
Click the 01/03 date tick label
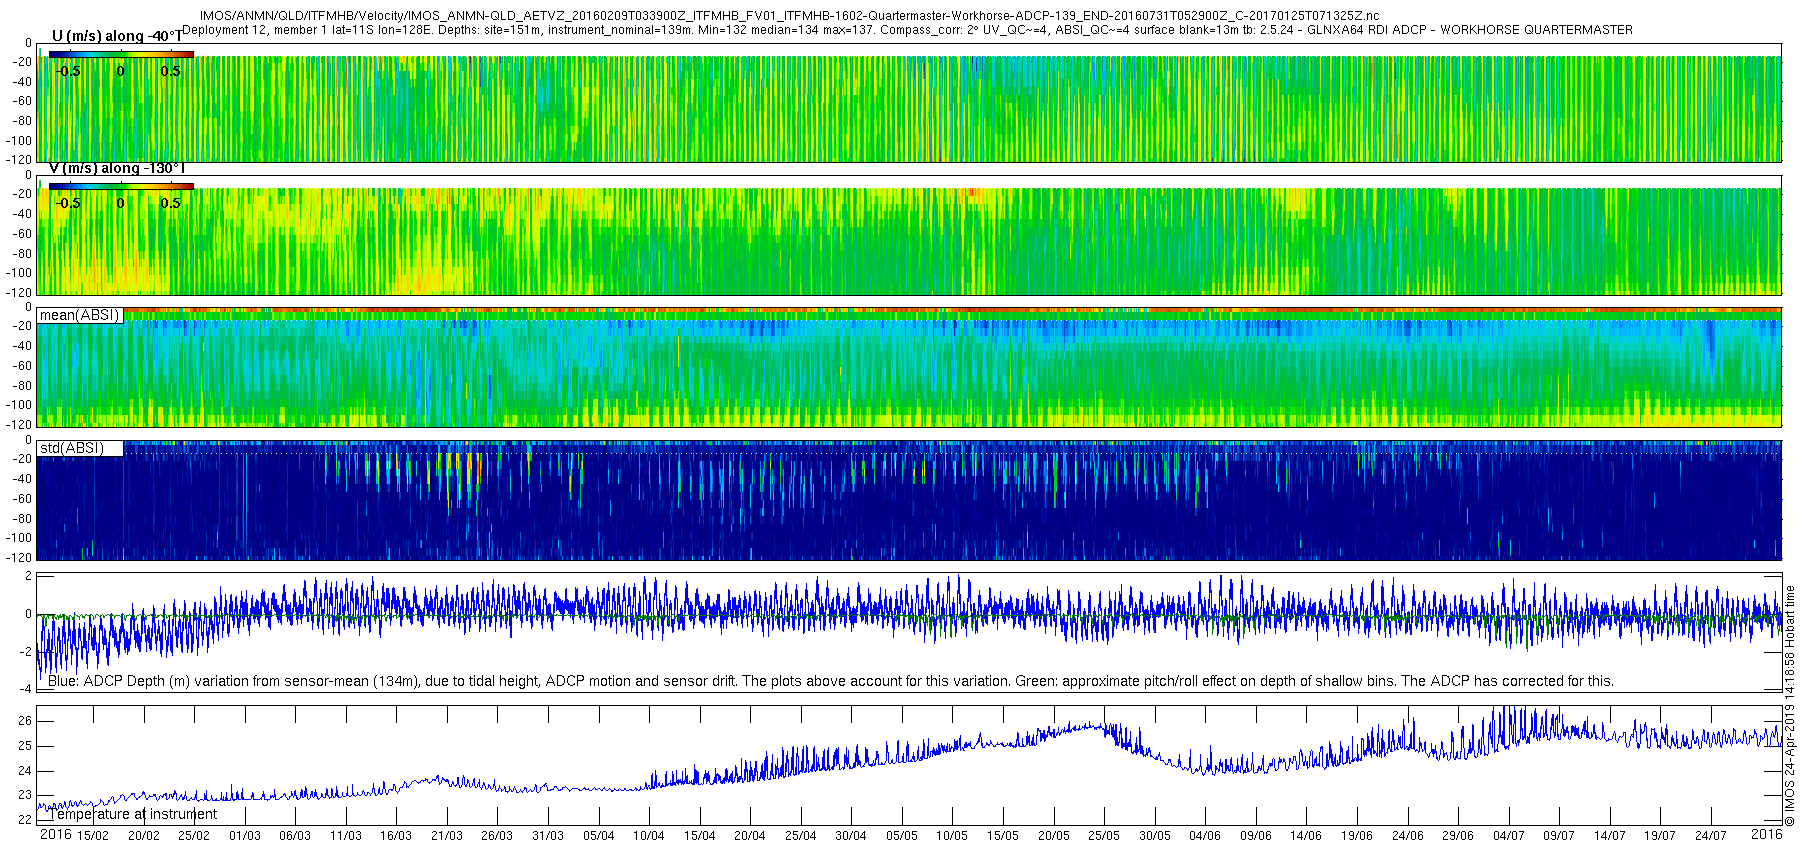(x=244, y=836)
